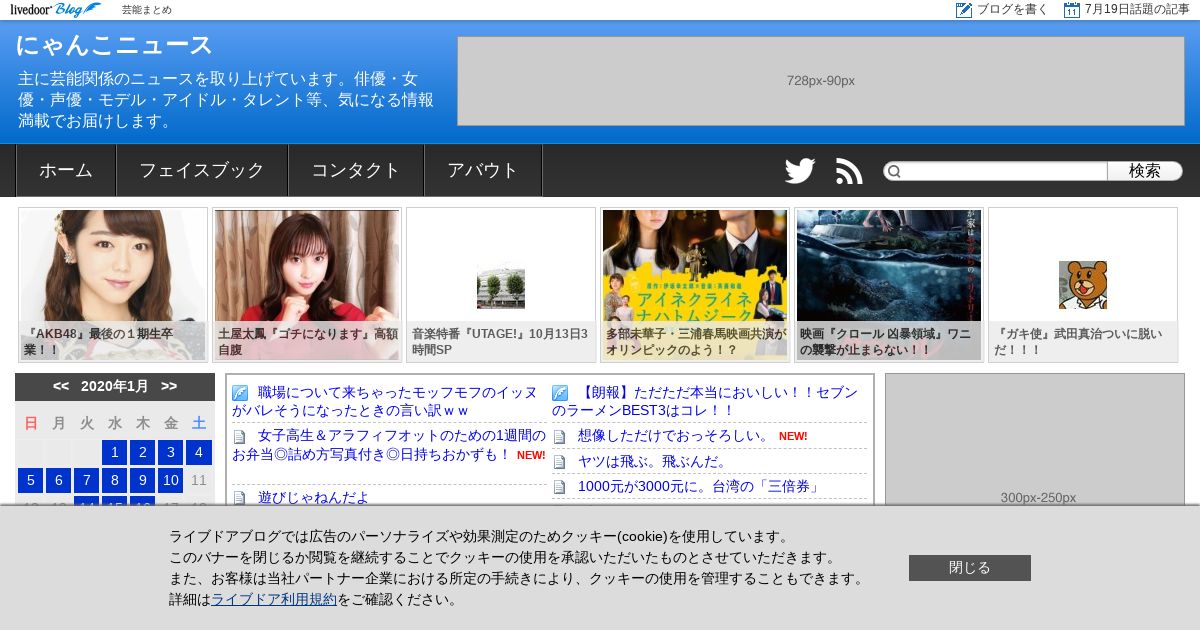Go to next month with >> arrow
Viewport: 1200px width, 630px height.
169,386
